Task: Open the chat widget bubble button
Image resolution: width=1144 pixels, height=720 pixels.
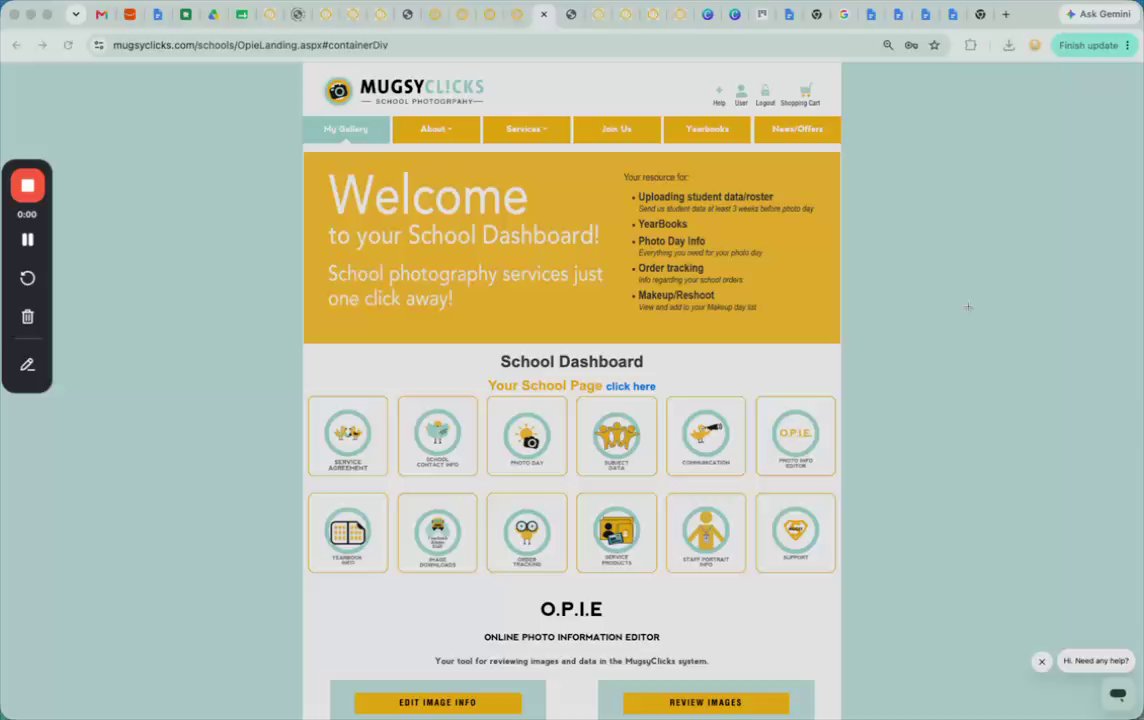Action: (x=1118, y=694)
